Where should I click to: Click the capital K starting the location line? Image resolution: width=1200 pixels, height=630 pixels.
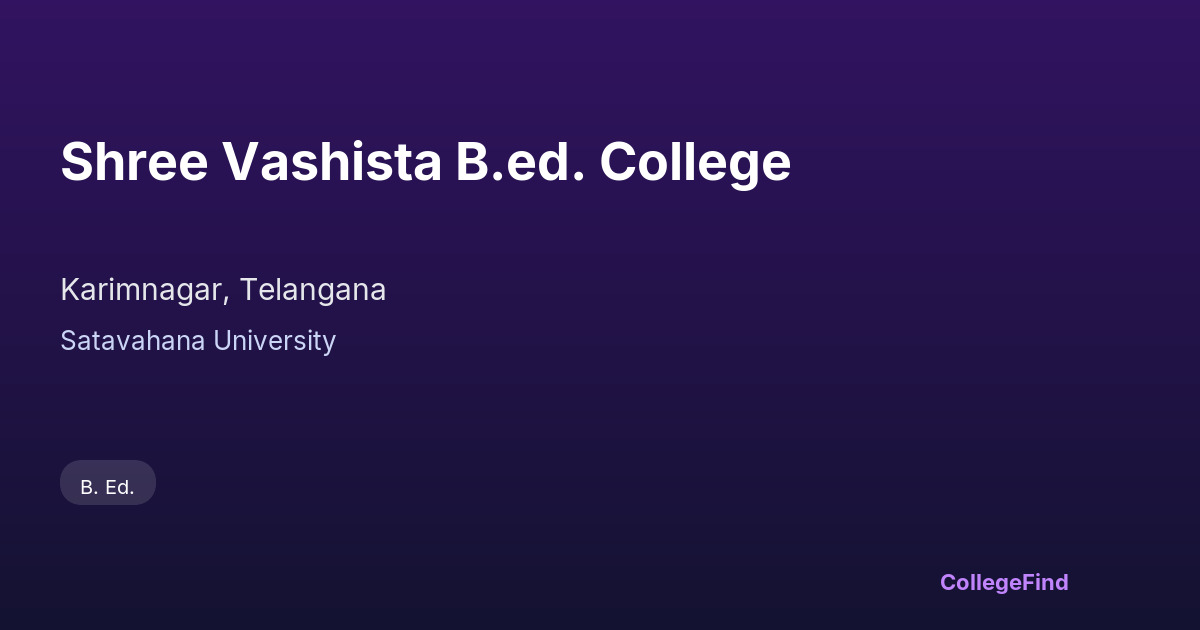coord(69,290)
